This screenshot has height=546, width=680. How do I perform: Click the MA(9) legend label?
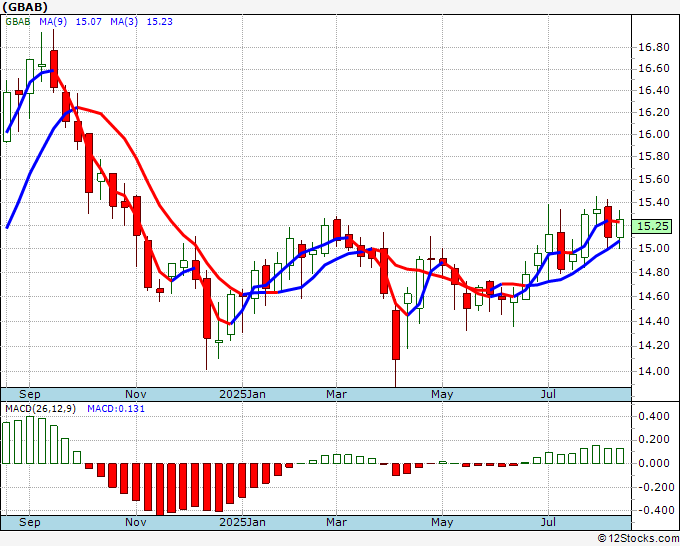click(53, 22)
